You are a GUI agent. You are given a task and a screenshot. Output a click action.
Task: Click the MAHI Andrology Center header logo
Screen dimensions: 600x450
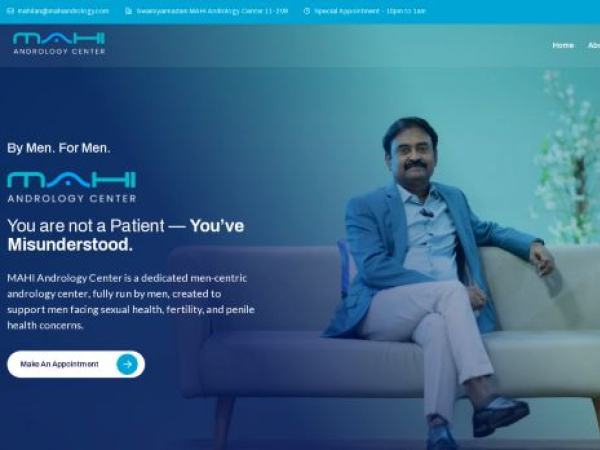click(x=59, y=44)
